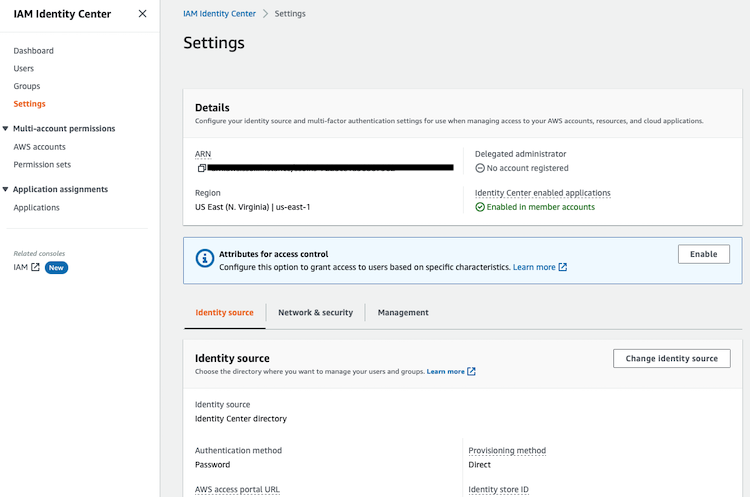Collapse the Application assignments section
Image resolution: width=750 pixels, height=497 pixels.
(x=5, y=189)
